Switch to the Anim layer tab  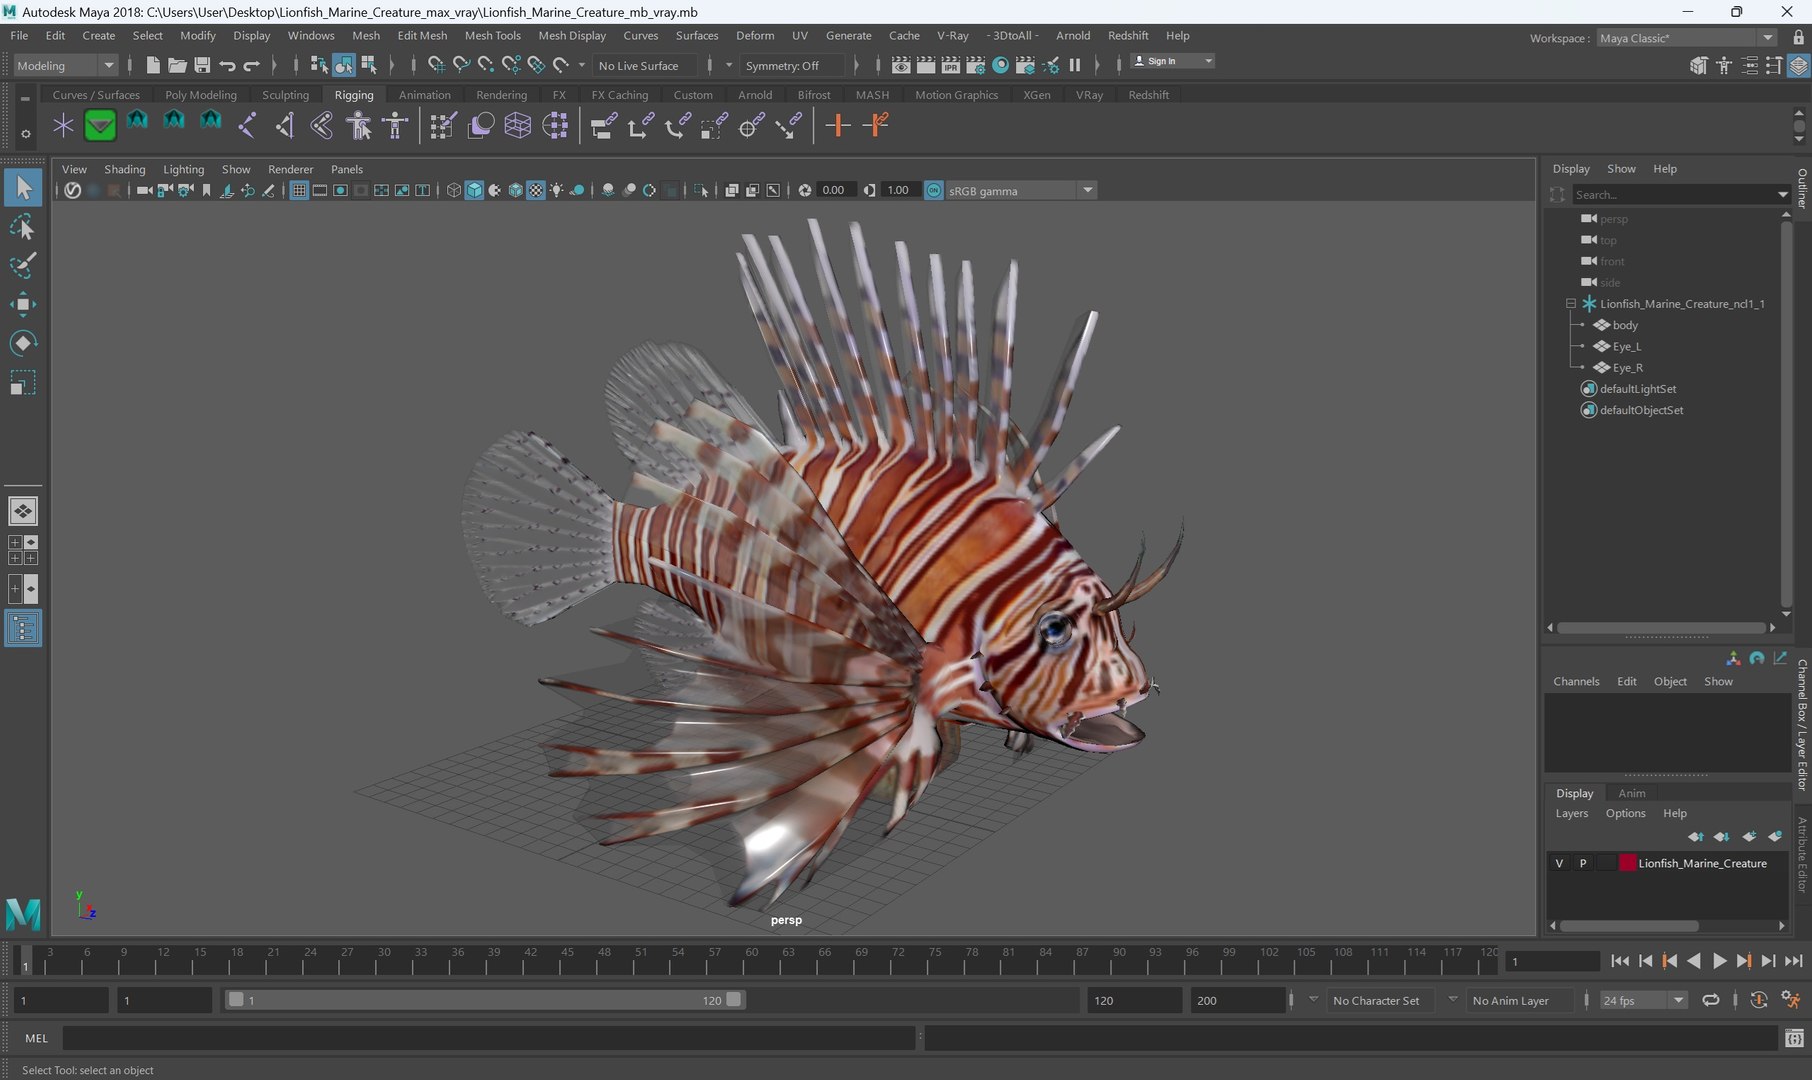[x=1632, y=793]
